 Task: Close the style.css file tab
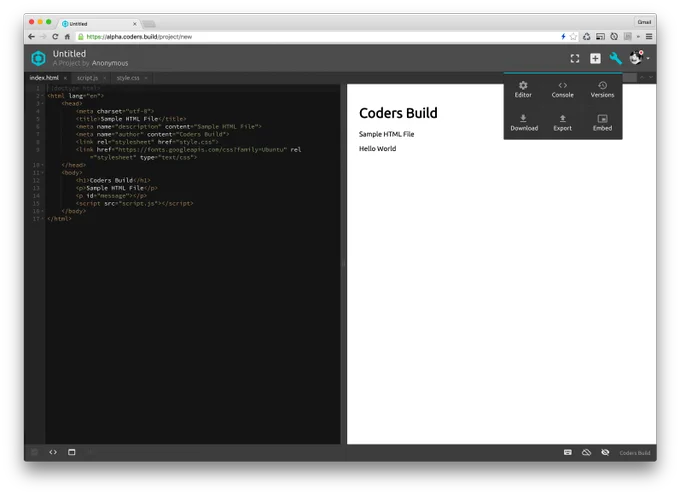[146, 78]
